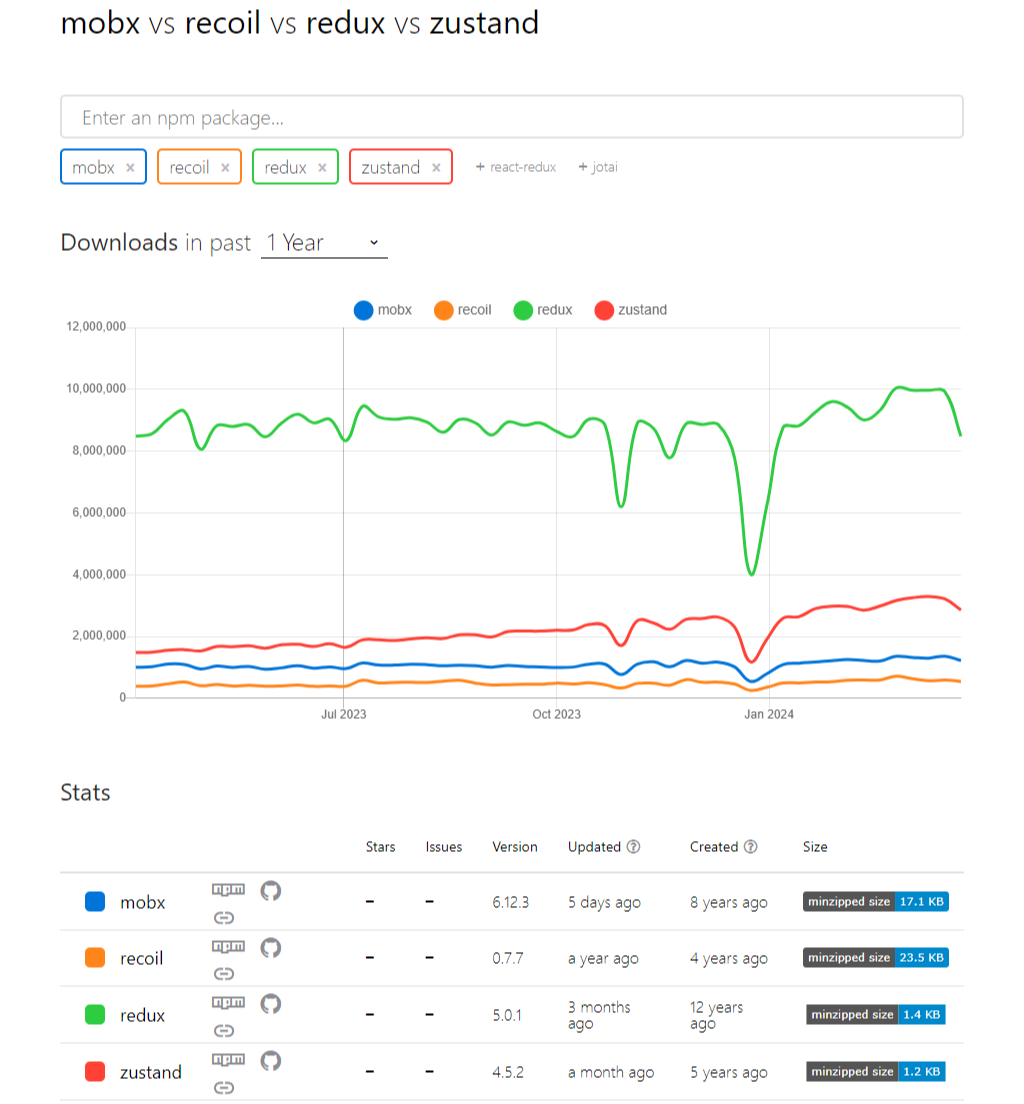Open zustand GitHub repository icon
This screenshot has height=1104, width=1024.
click(x=270, y=1060)
